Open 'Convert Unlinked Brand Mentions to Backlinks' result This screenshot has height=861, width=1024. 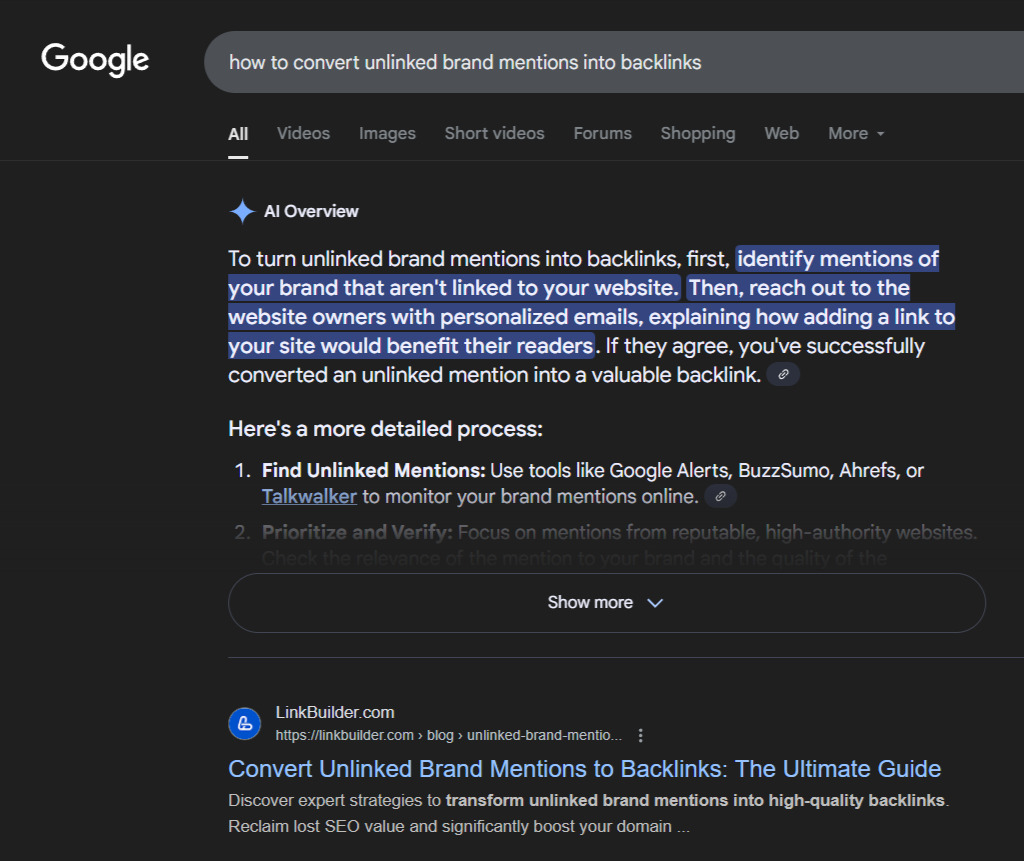tap(584, 769)
